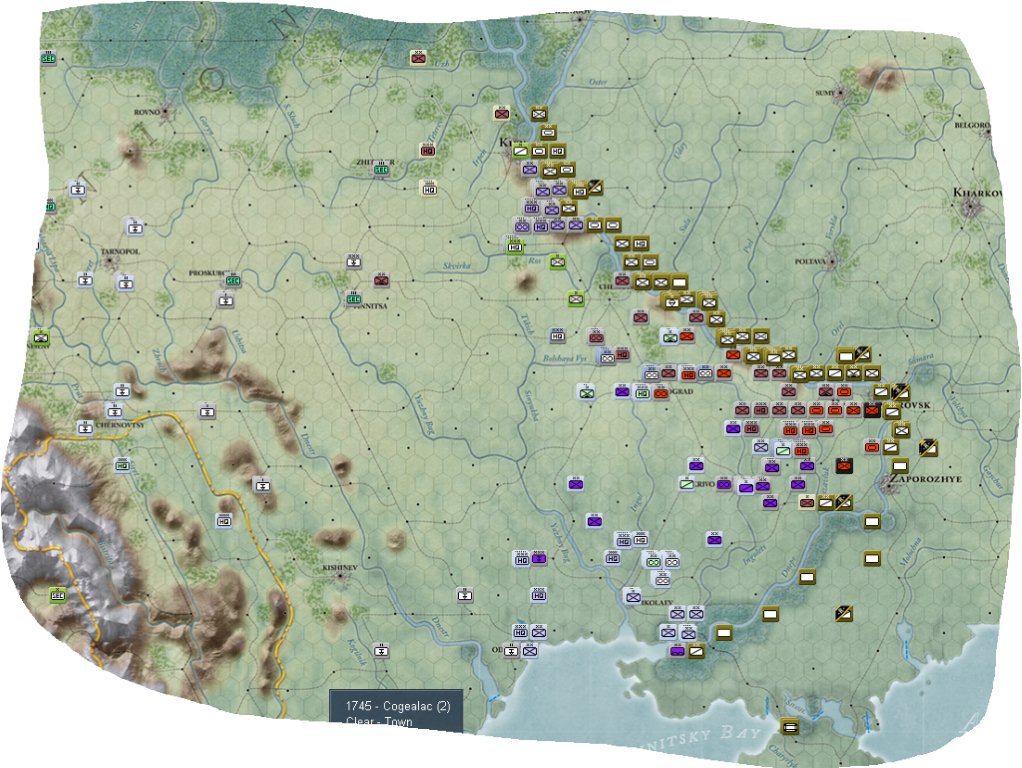Select the dark red infantry counter northeast of Vinnitsa
Viewport: 1022px width, 768px height.
point(382,280)
